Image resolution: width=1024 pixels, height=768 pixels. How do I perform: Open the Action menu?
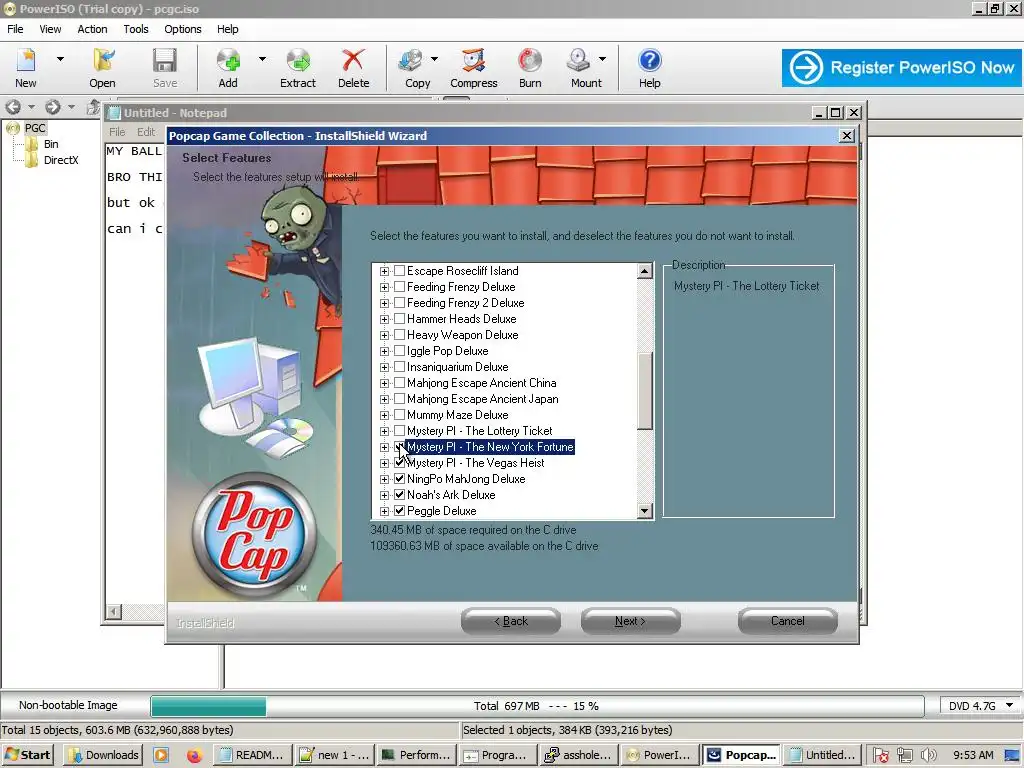pyautogui.click(x=92, y=29)
